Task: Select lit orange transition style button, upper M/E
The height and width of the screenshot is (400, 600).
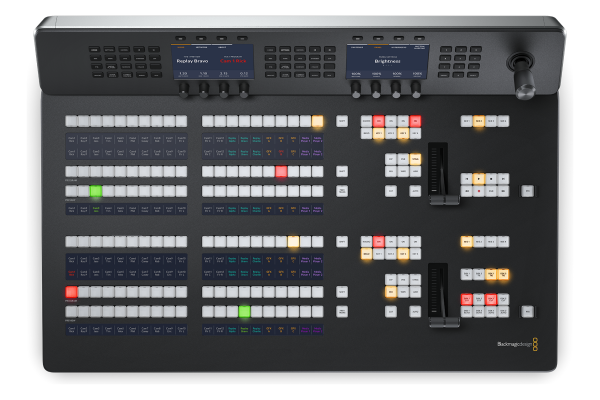Action: point(415,159)
